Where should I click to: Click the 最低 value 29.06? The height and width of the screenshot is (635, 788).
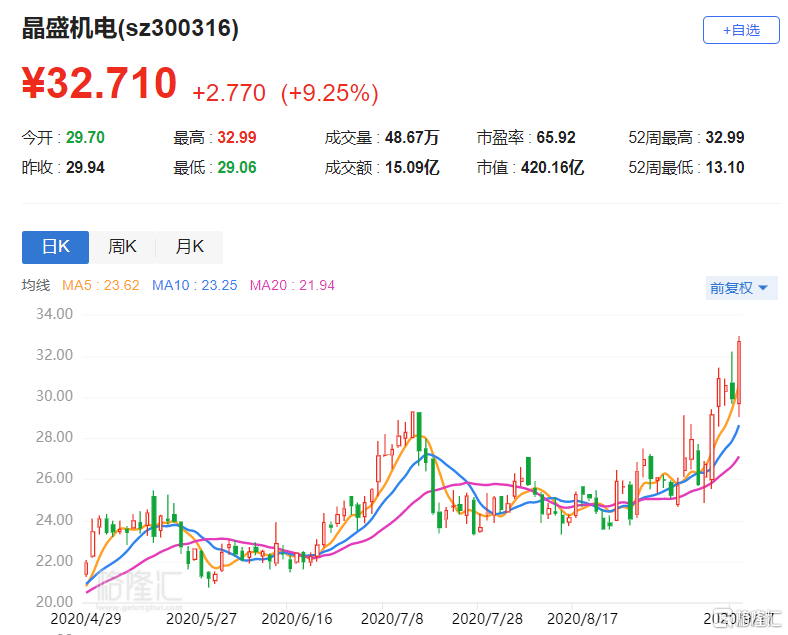click(237, 167)
